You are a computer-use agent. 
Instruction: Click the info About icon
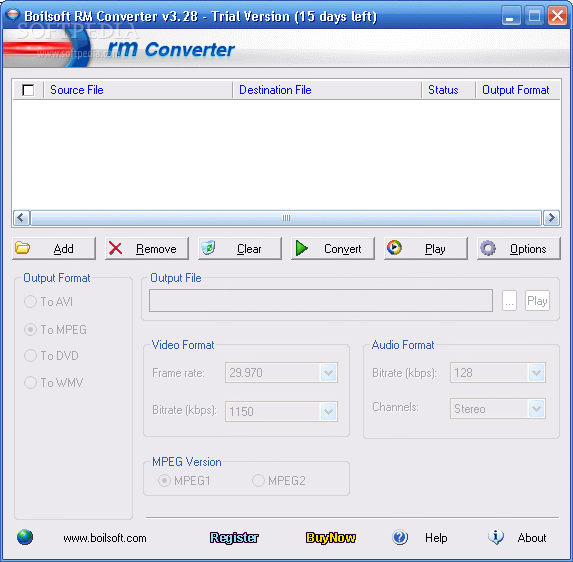496,537
